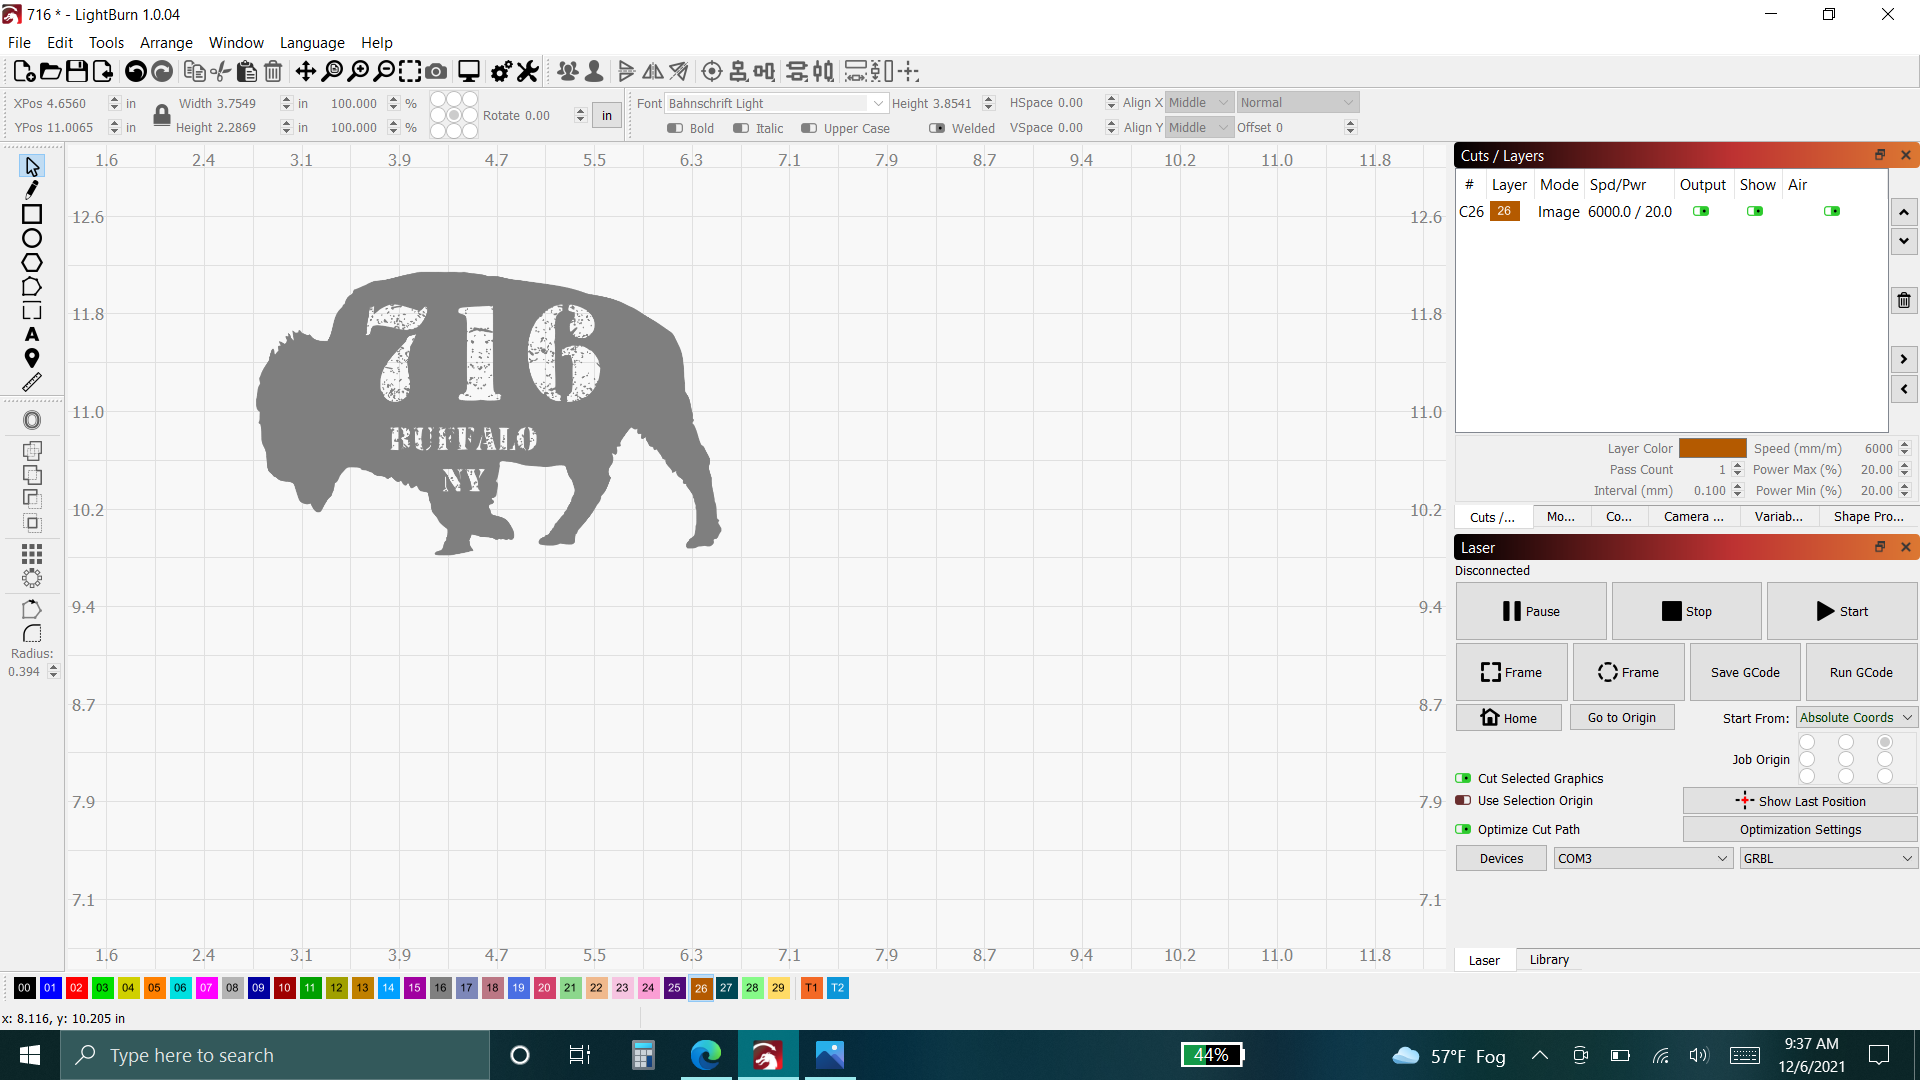Switch to the Camera tab
Viewport: 1920px width, 1080px height.
point(1693,516)
